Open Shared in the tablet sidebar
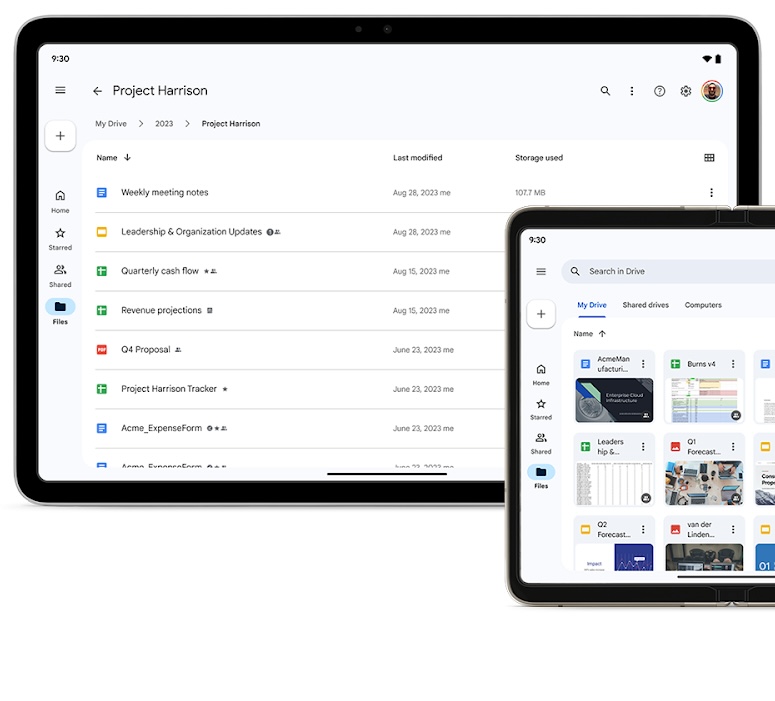This screenshot has height=701, width=775. tap(60, 275)
